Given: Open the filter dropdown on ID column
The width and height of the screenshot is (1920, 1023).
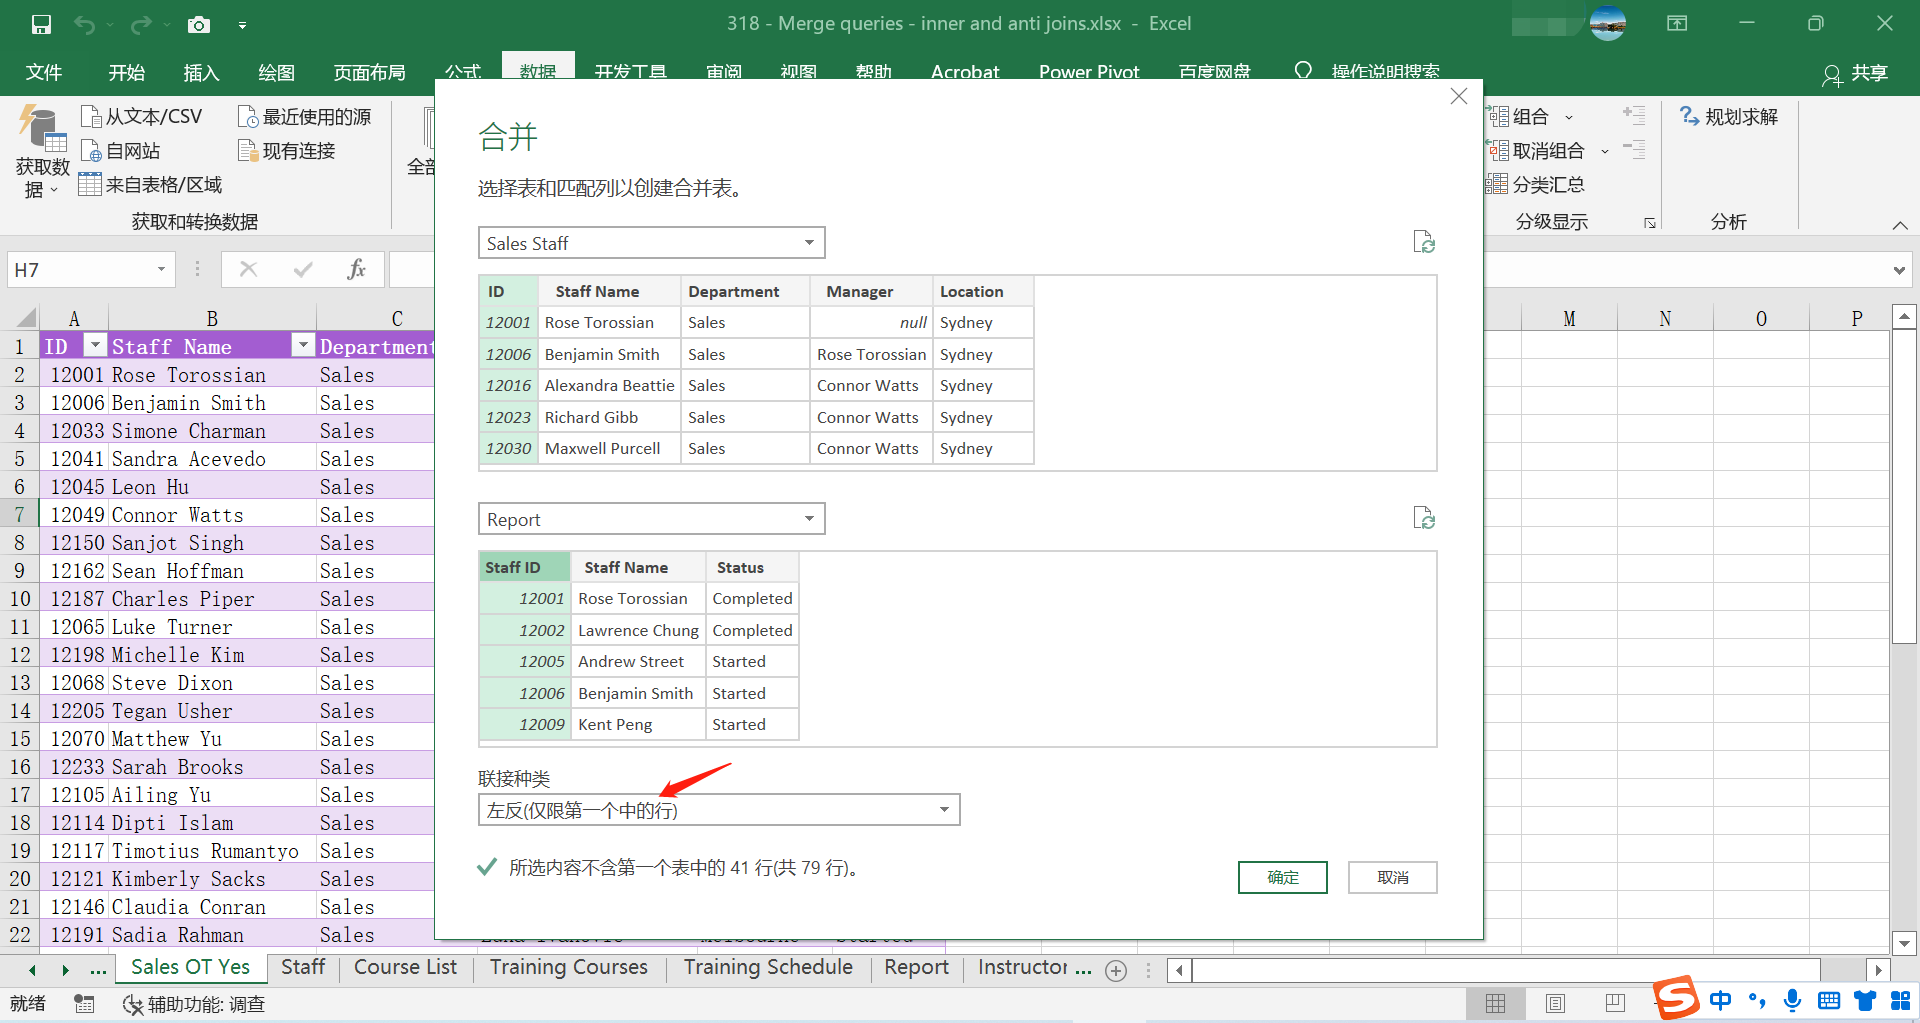Looking at the screenshot, I should (95, 344).
